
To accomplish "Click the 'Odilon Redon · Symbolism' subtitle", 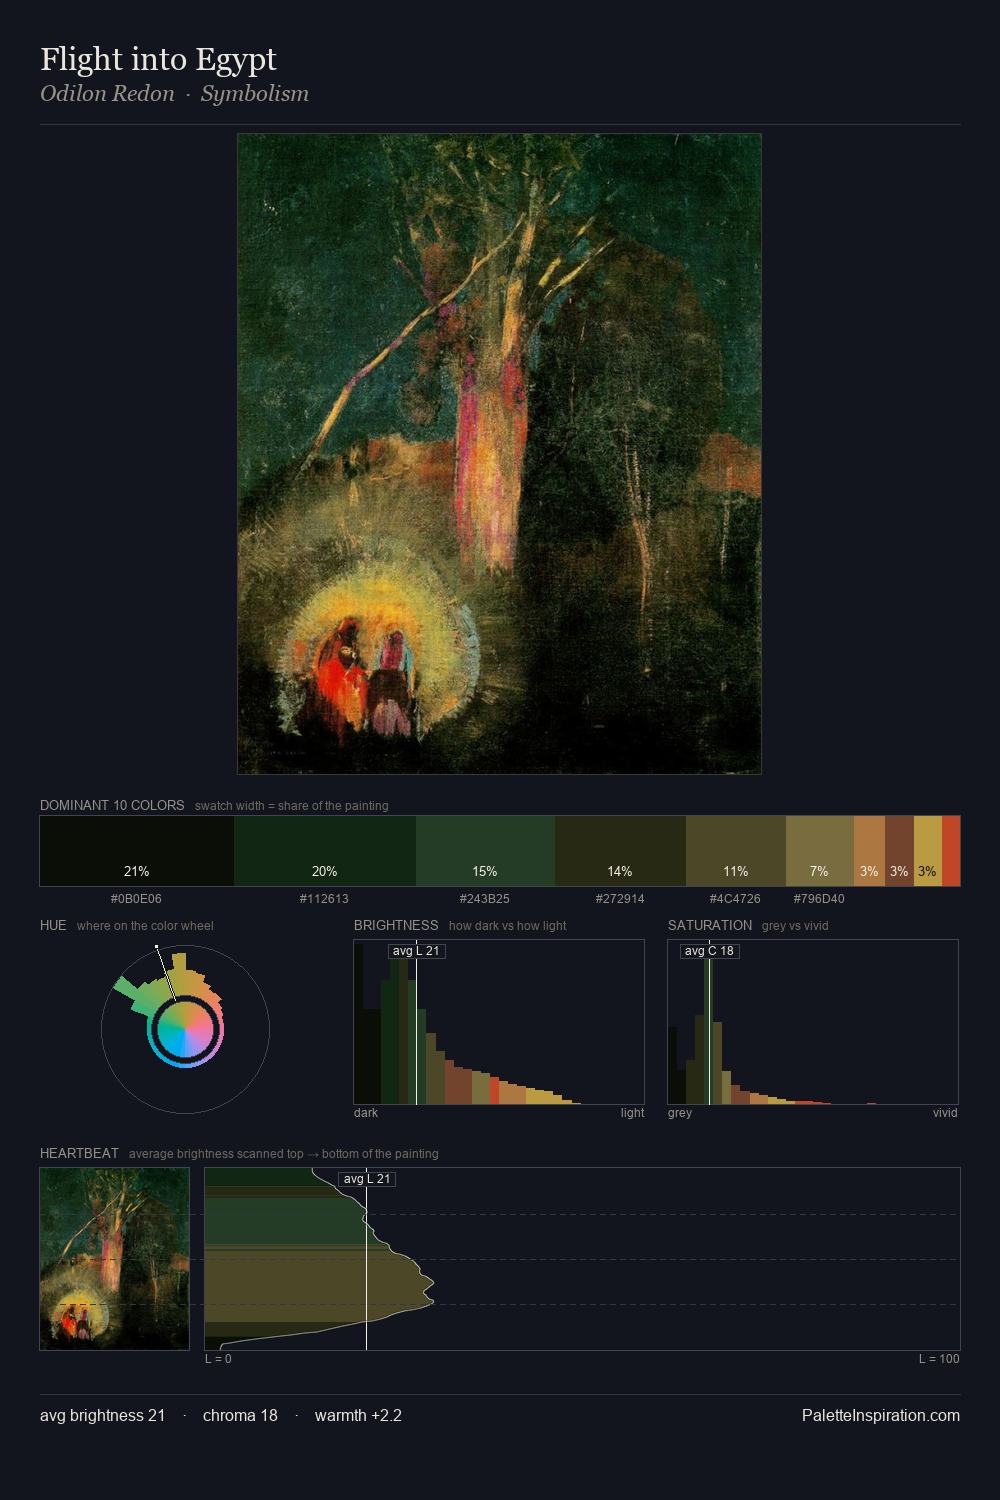I will tap(174, 94).
